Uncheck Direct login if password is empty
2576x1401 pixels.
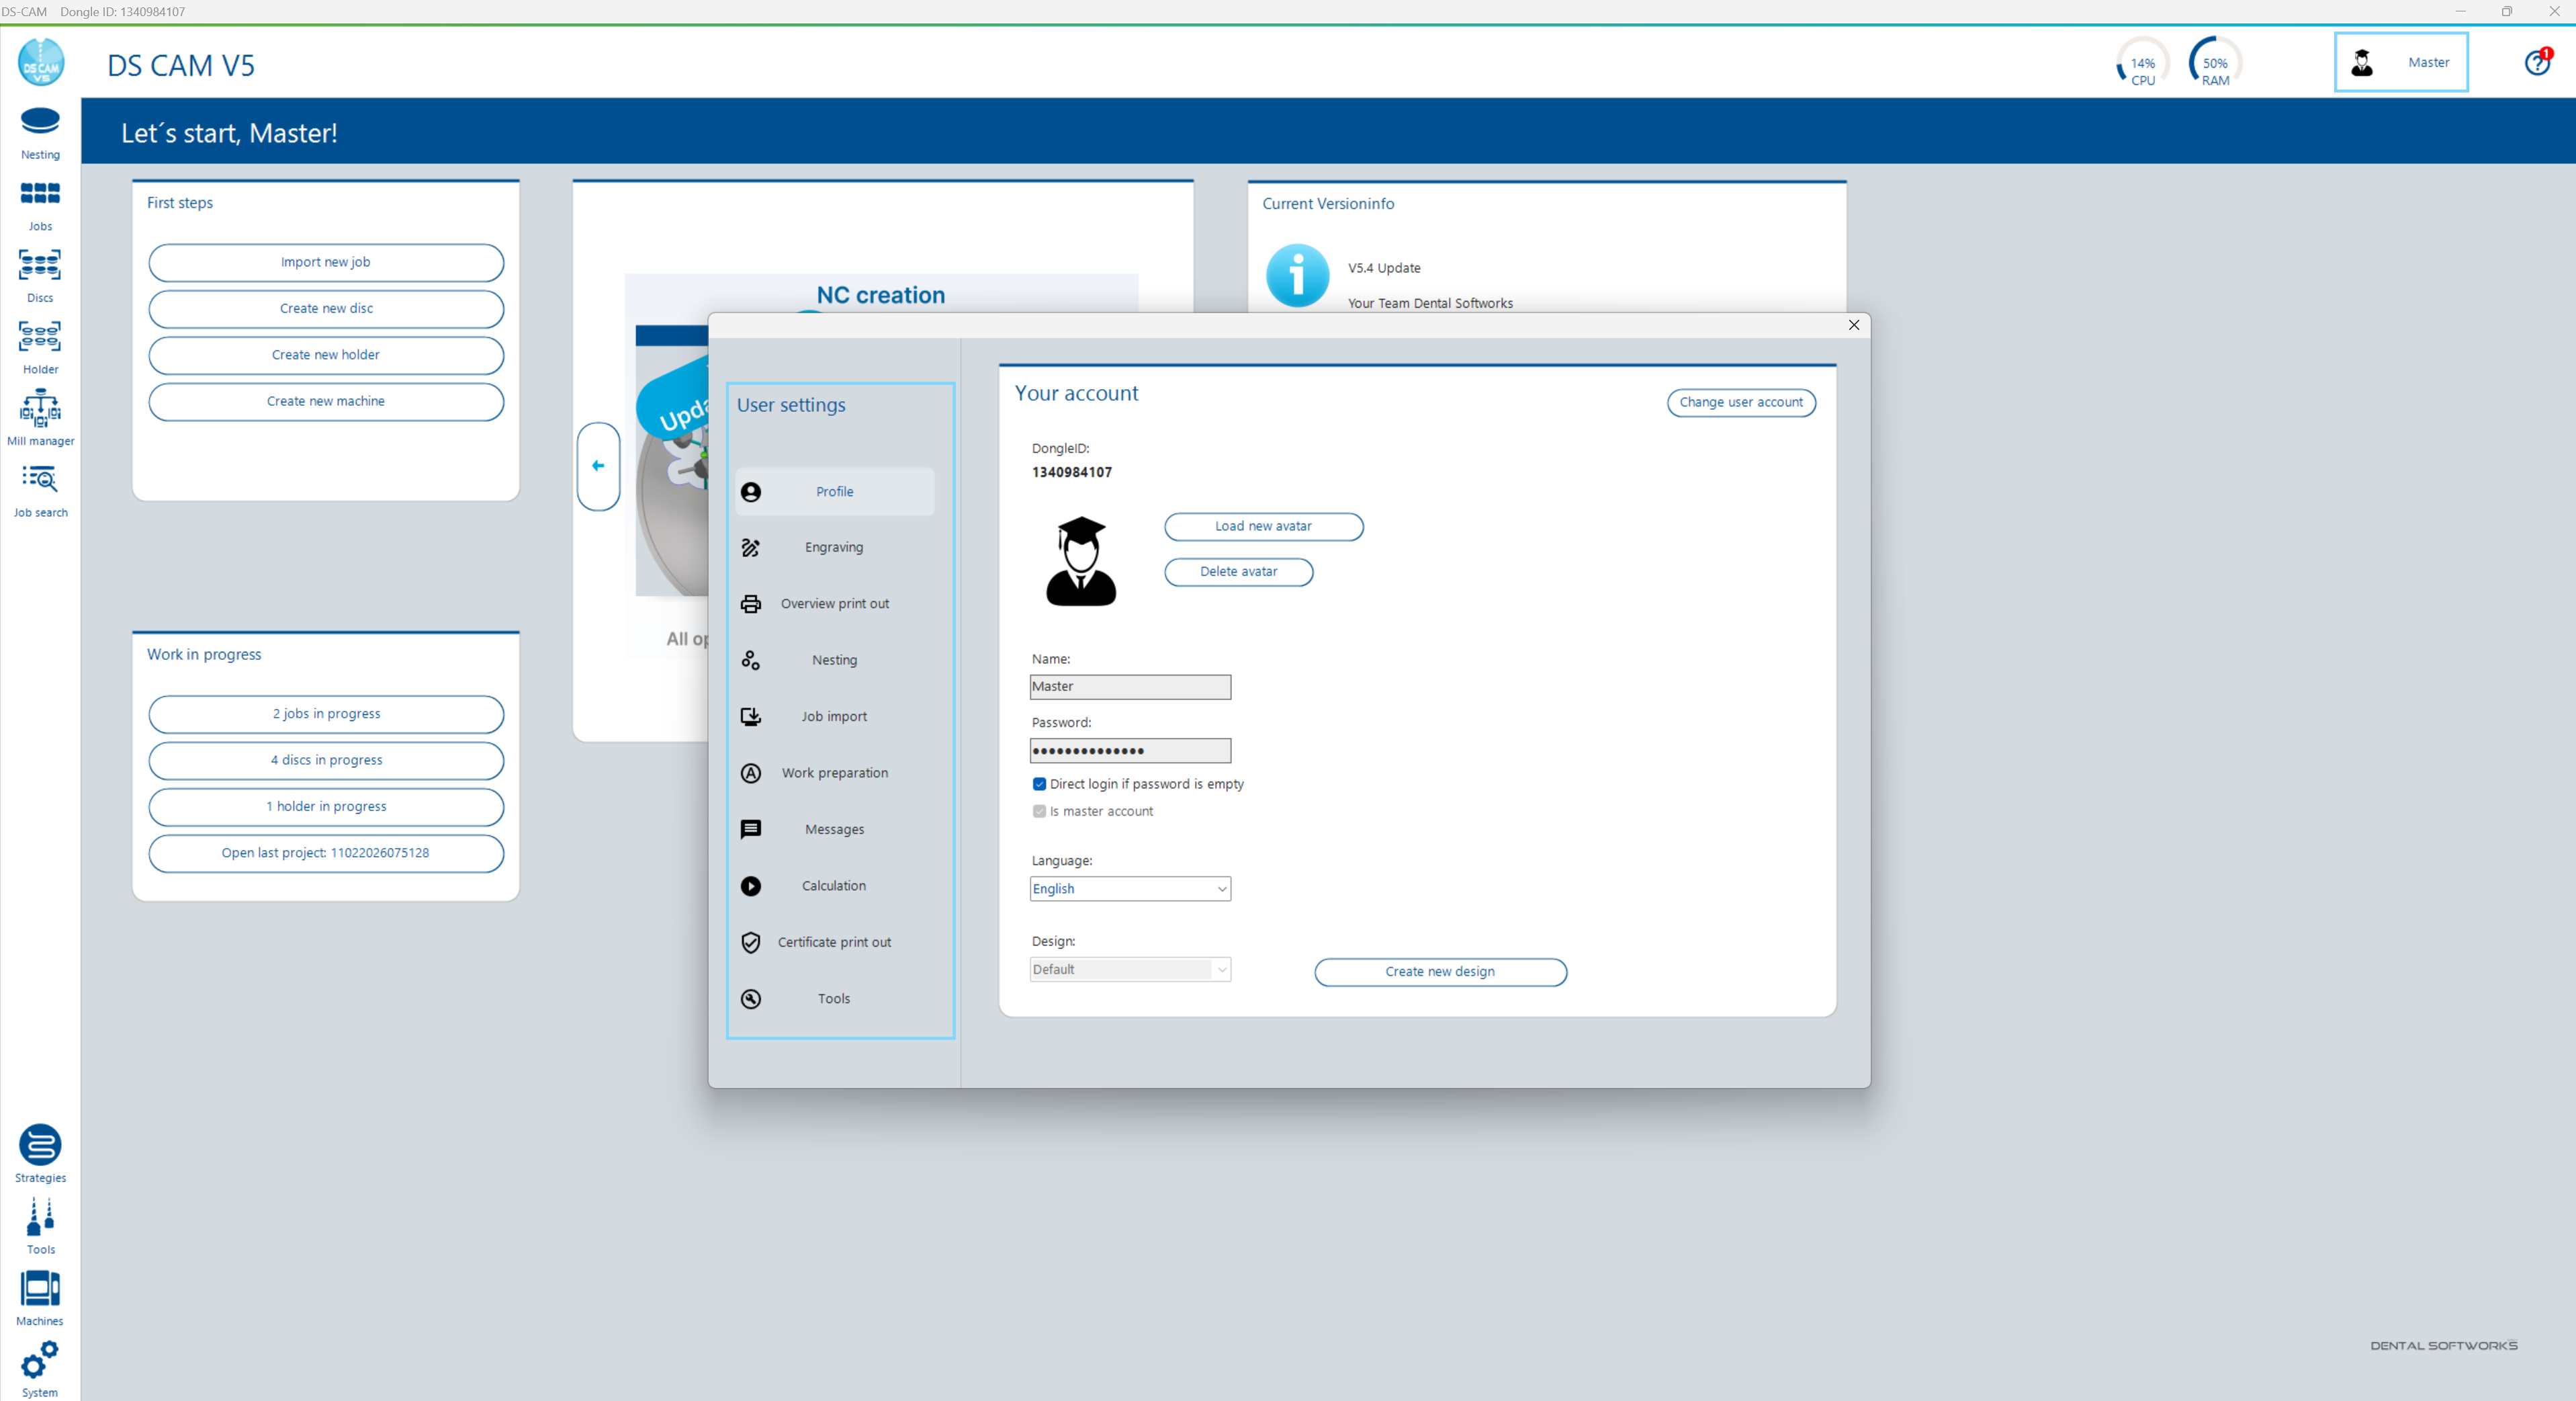click(x=1039, y=784)
